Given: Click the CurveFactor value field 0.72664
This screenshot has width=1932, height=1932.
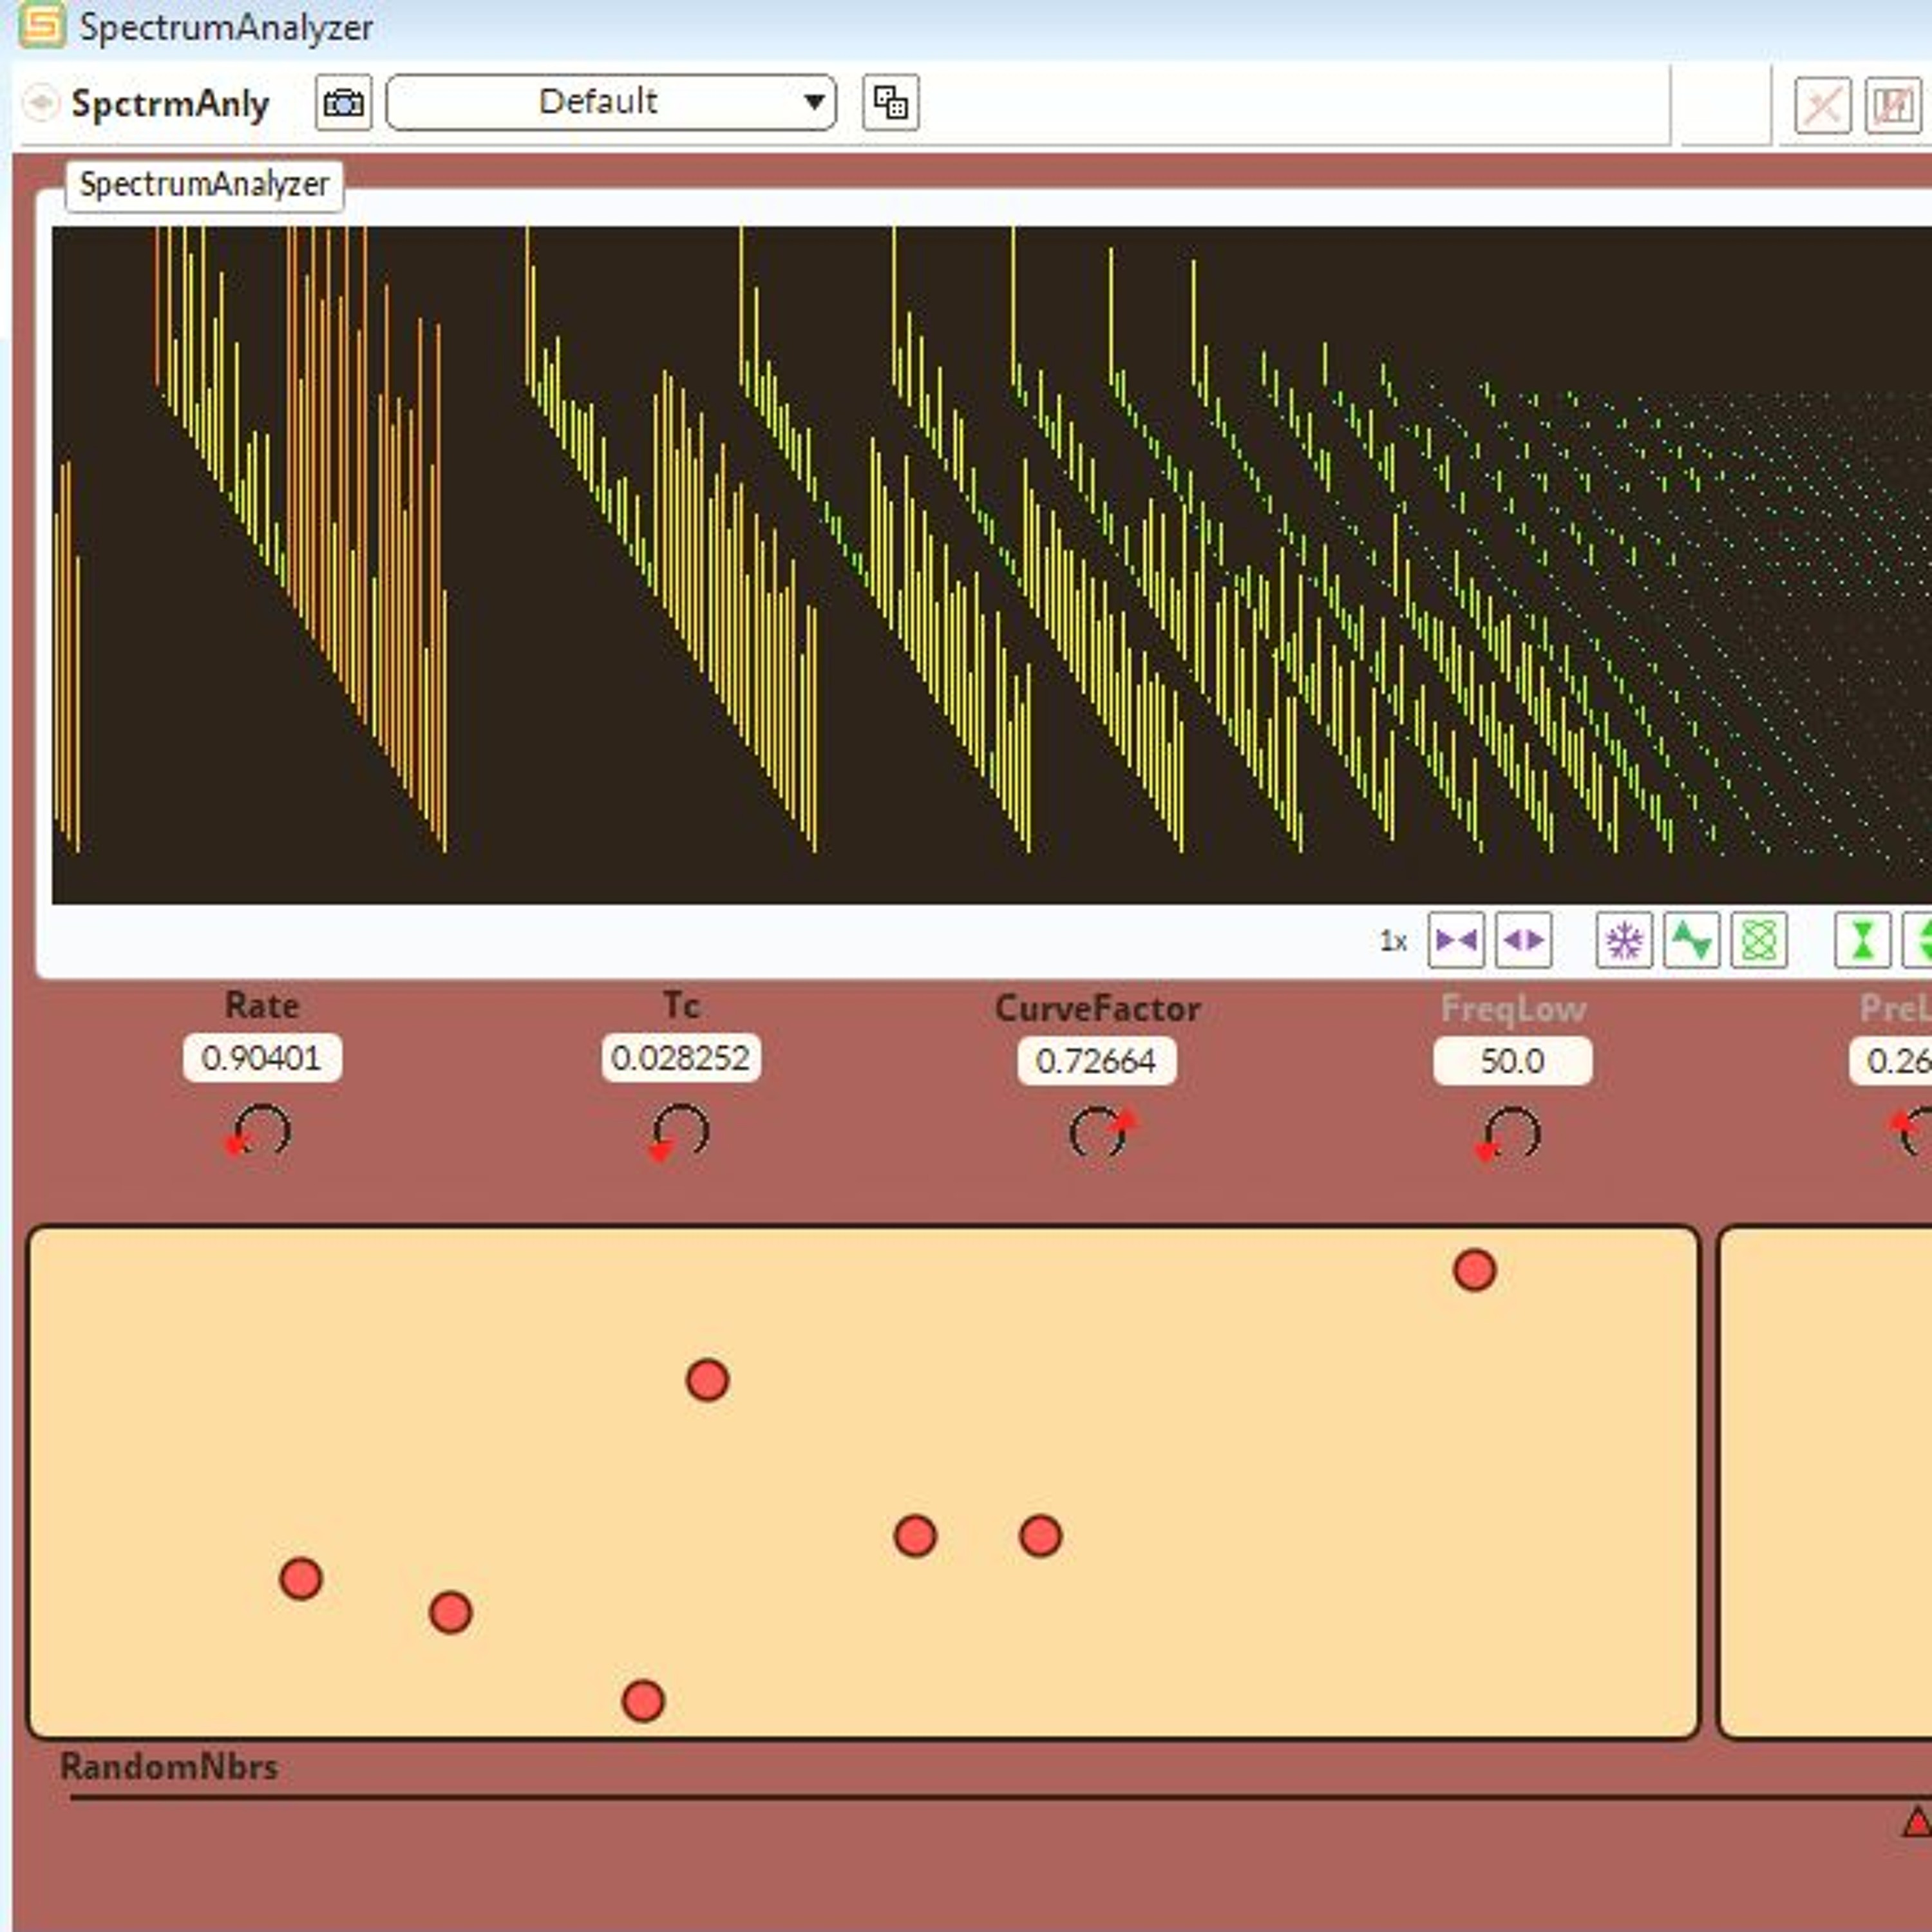Looking at the screenshot, I should (x=1097, y=1061).
